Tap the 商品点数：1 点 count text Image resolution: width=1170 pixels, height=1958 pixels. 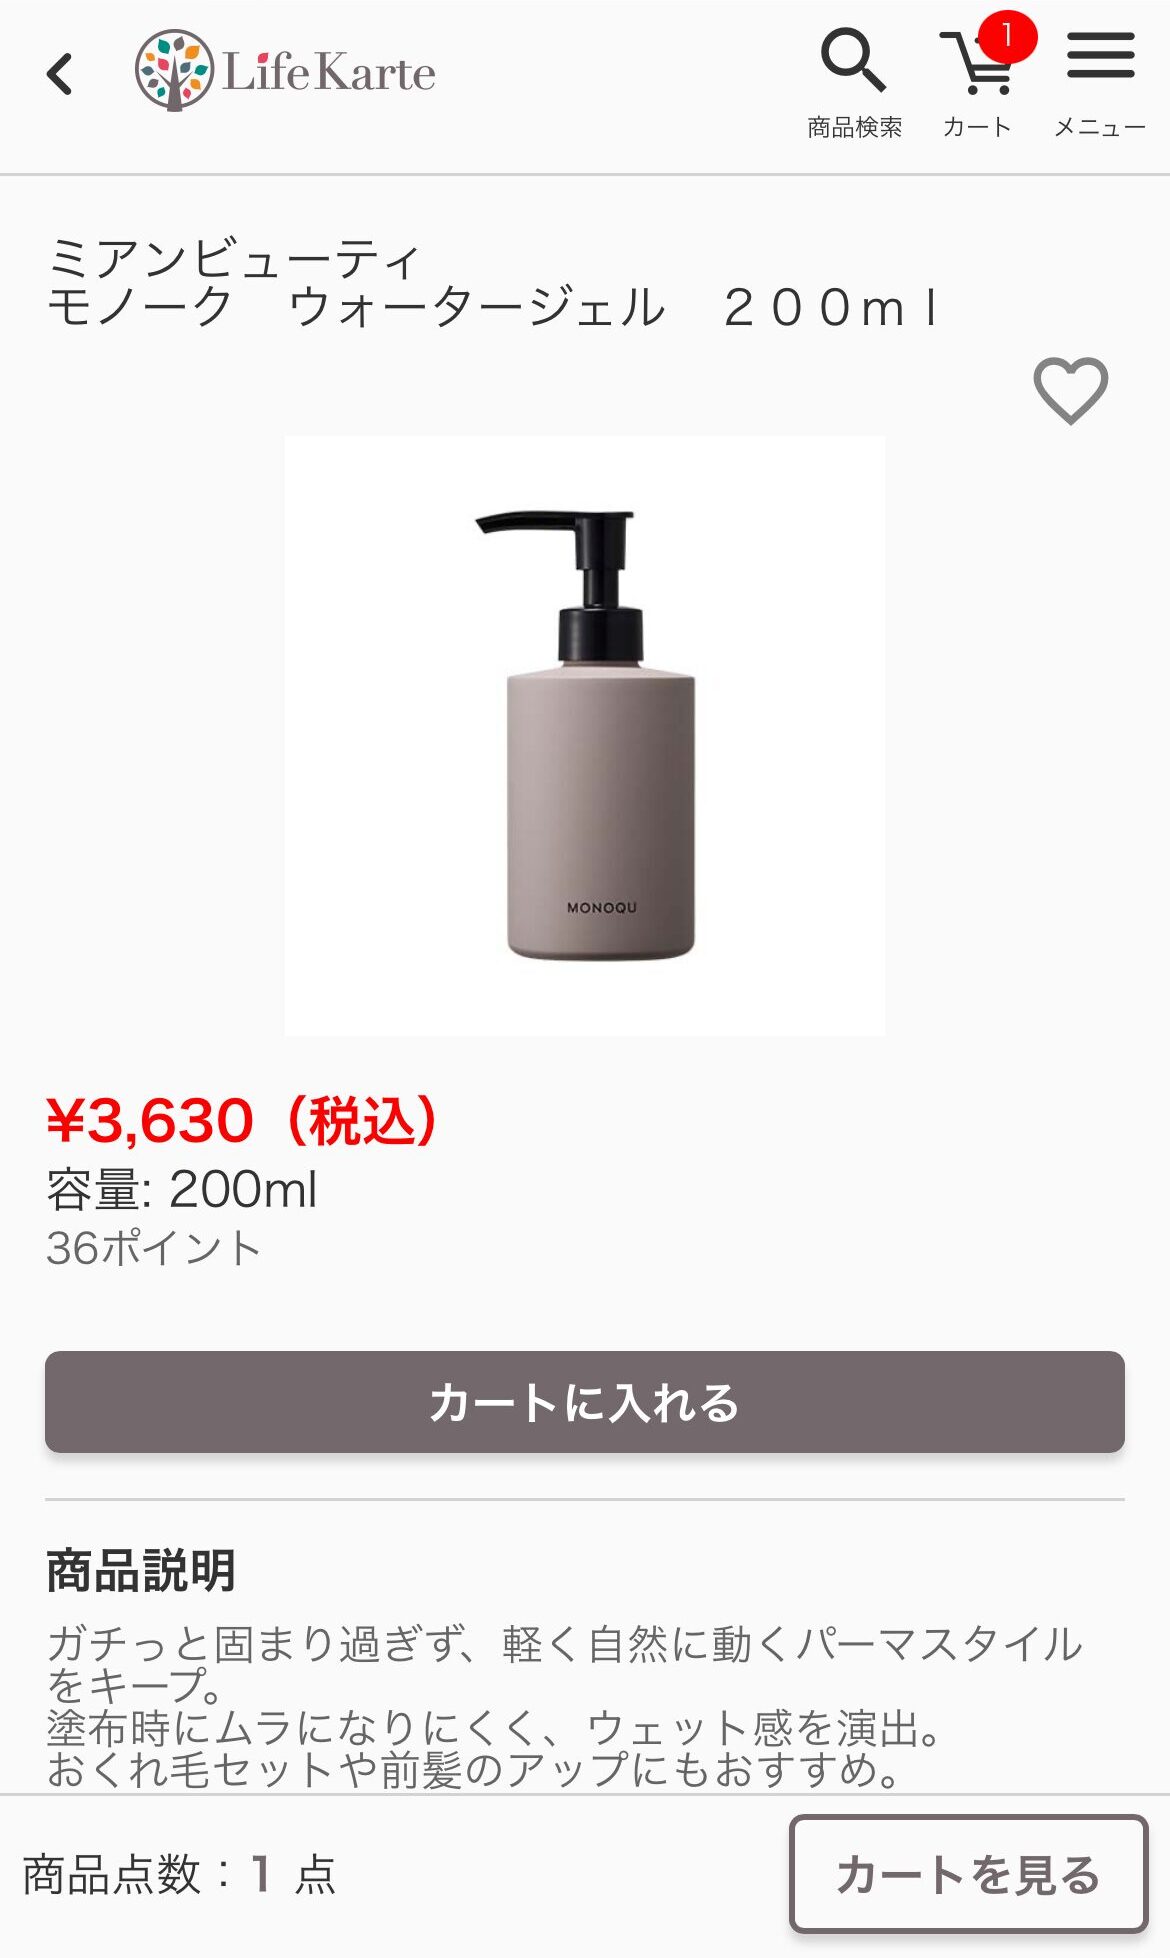(x=179, y=1874)
